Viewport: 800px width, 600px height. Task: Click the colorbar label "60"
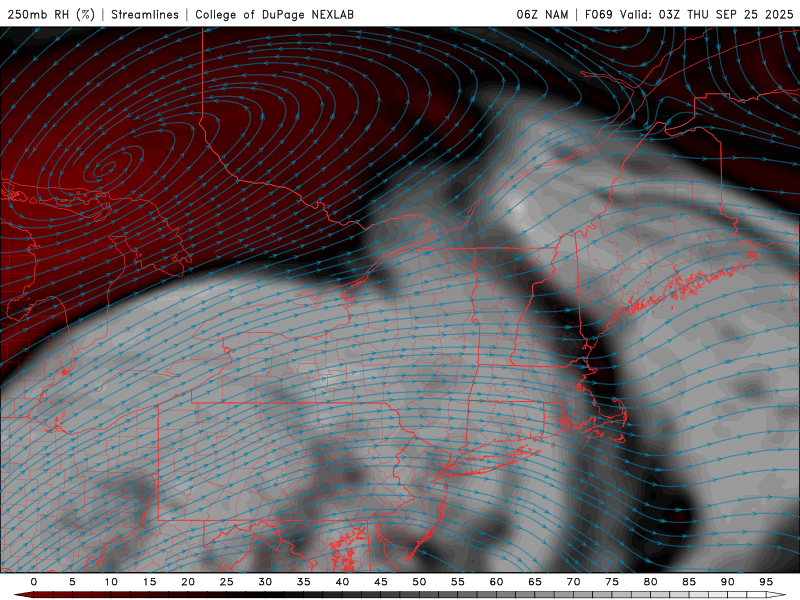coord(496,582)
